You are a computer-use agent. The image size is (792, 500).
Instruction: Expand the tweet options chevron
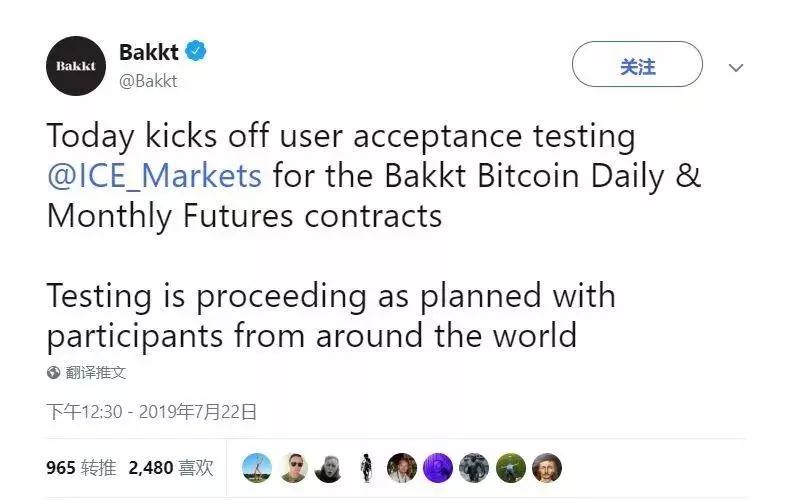[x=736, y=68]
